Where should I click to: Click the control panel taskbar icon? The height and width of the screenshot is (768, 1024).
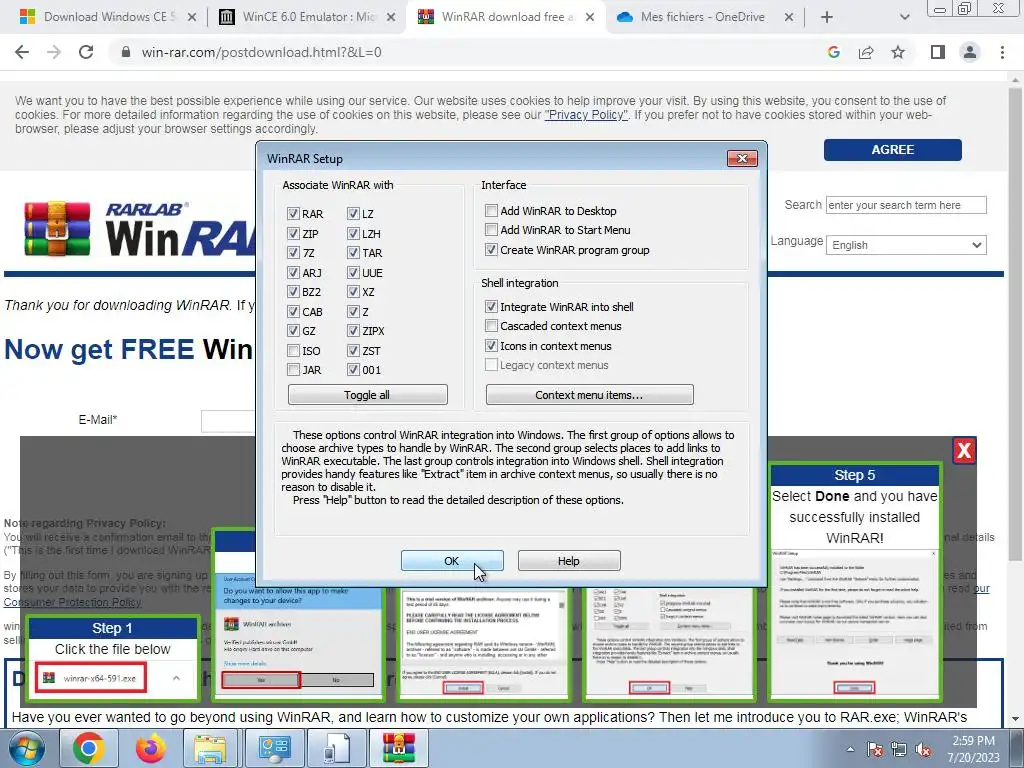273,748
